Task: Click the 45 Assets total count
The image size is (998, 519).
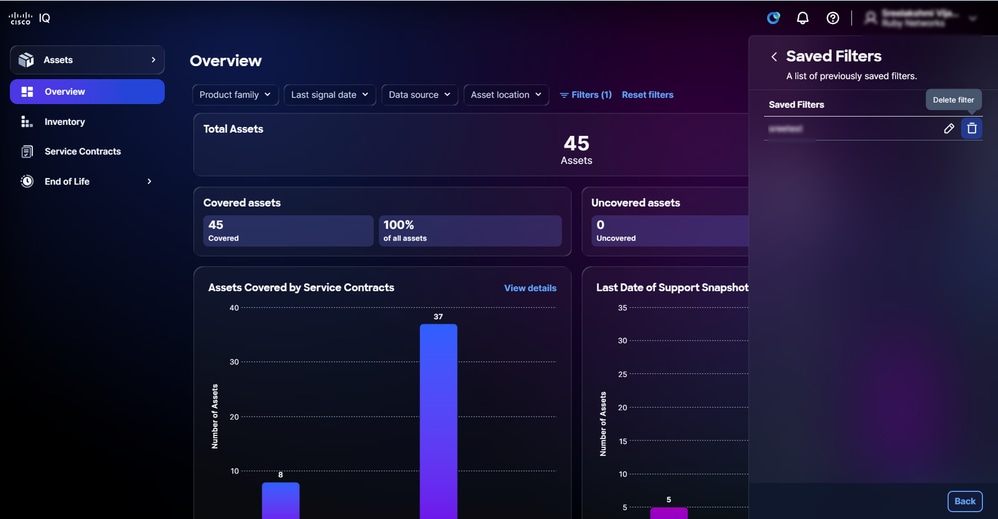Action: click(x=576, y=150)
